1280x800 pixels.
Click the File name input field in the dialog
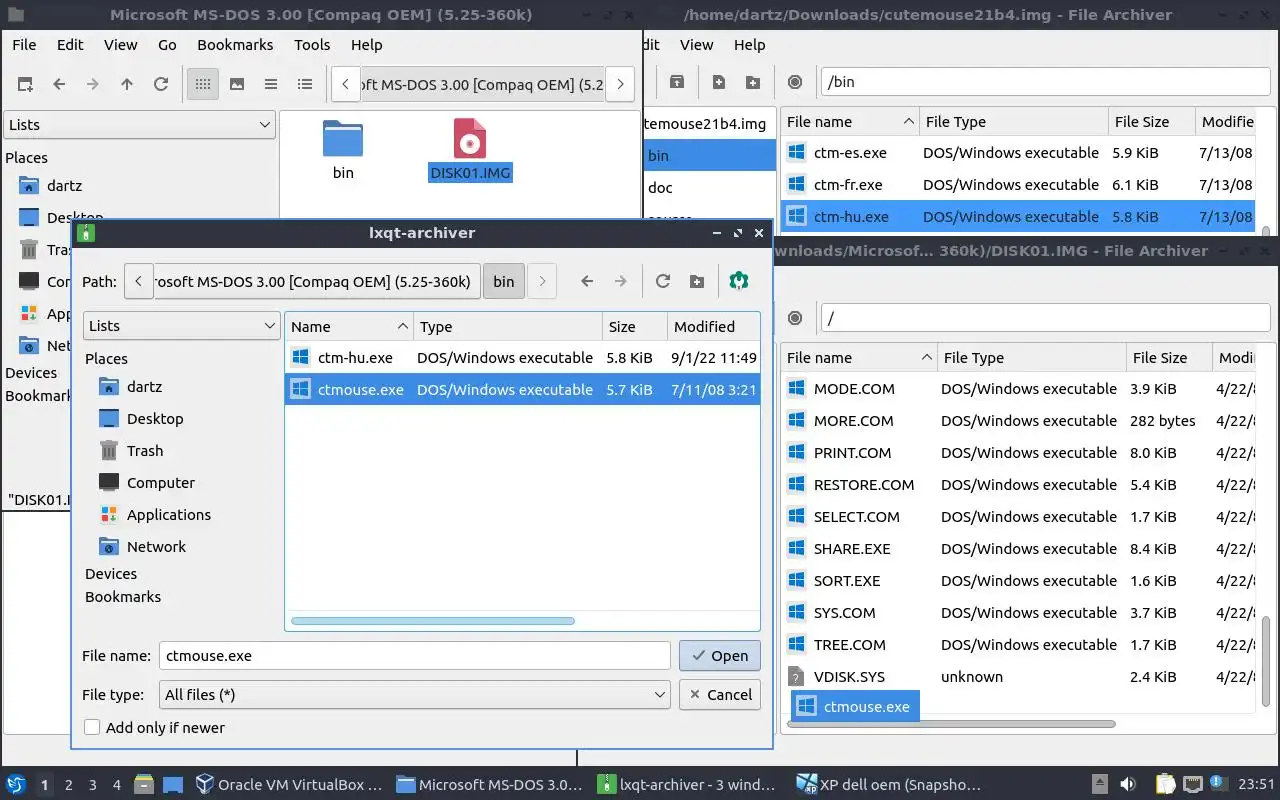[415, 656]
